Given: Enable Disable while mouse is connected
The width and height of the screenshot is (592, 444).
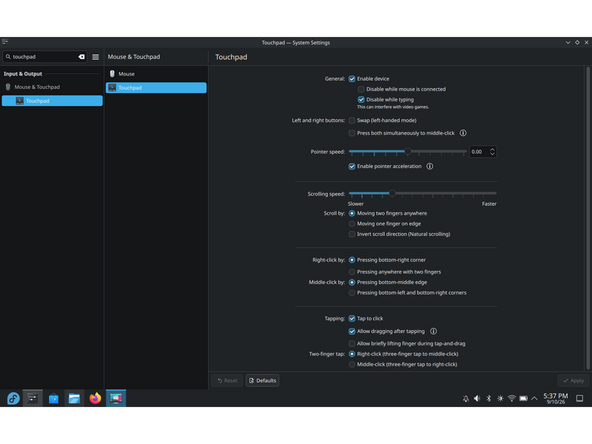Looking at the screenshot, I should (361, 89).
